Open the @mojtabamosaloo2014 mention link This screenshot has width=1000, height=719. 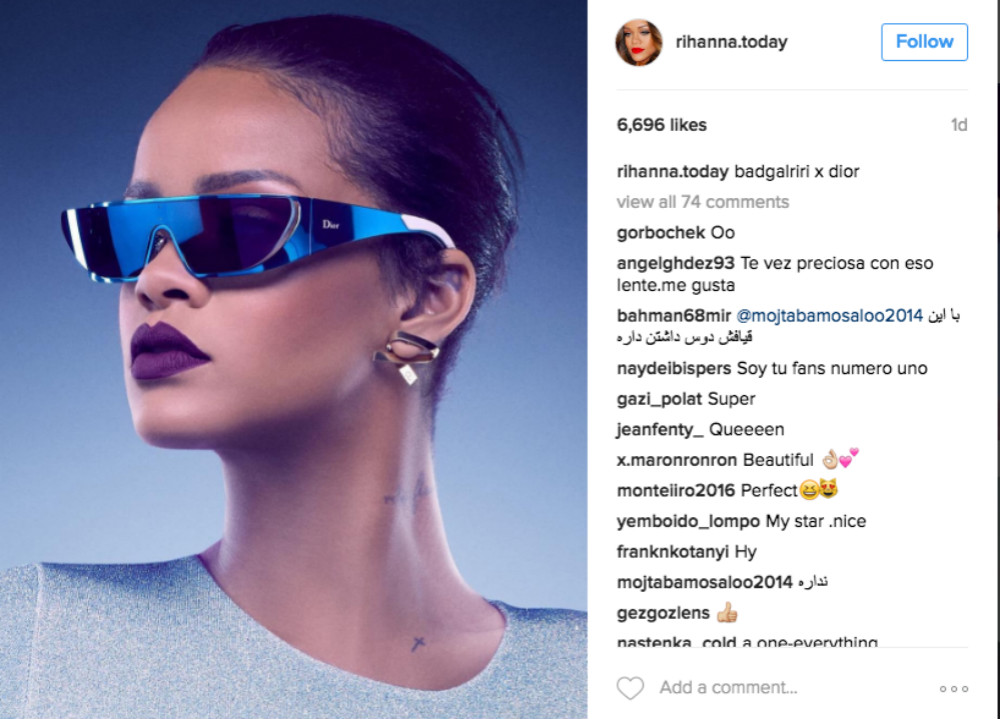(x=830, y=315)
